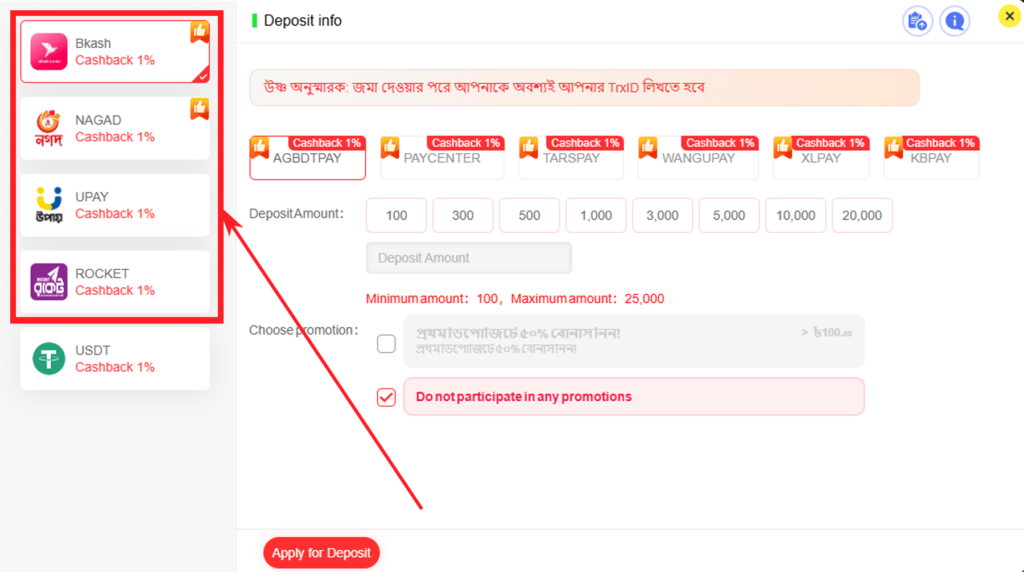The width and height of the screenshot is (1024, 572).
Task: Click the USDT Tether coin icon
Action: pos(49,359)
